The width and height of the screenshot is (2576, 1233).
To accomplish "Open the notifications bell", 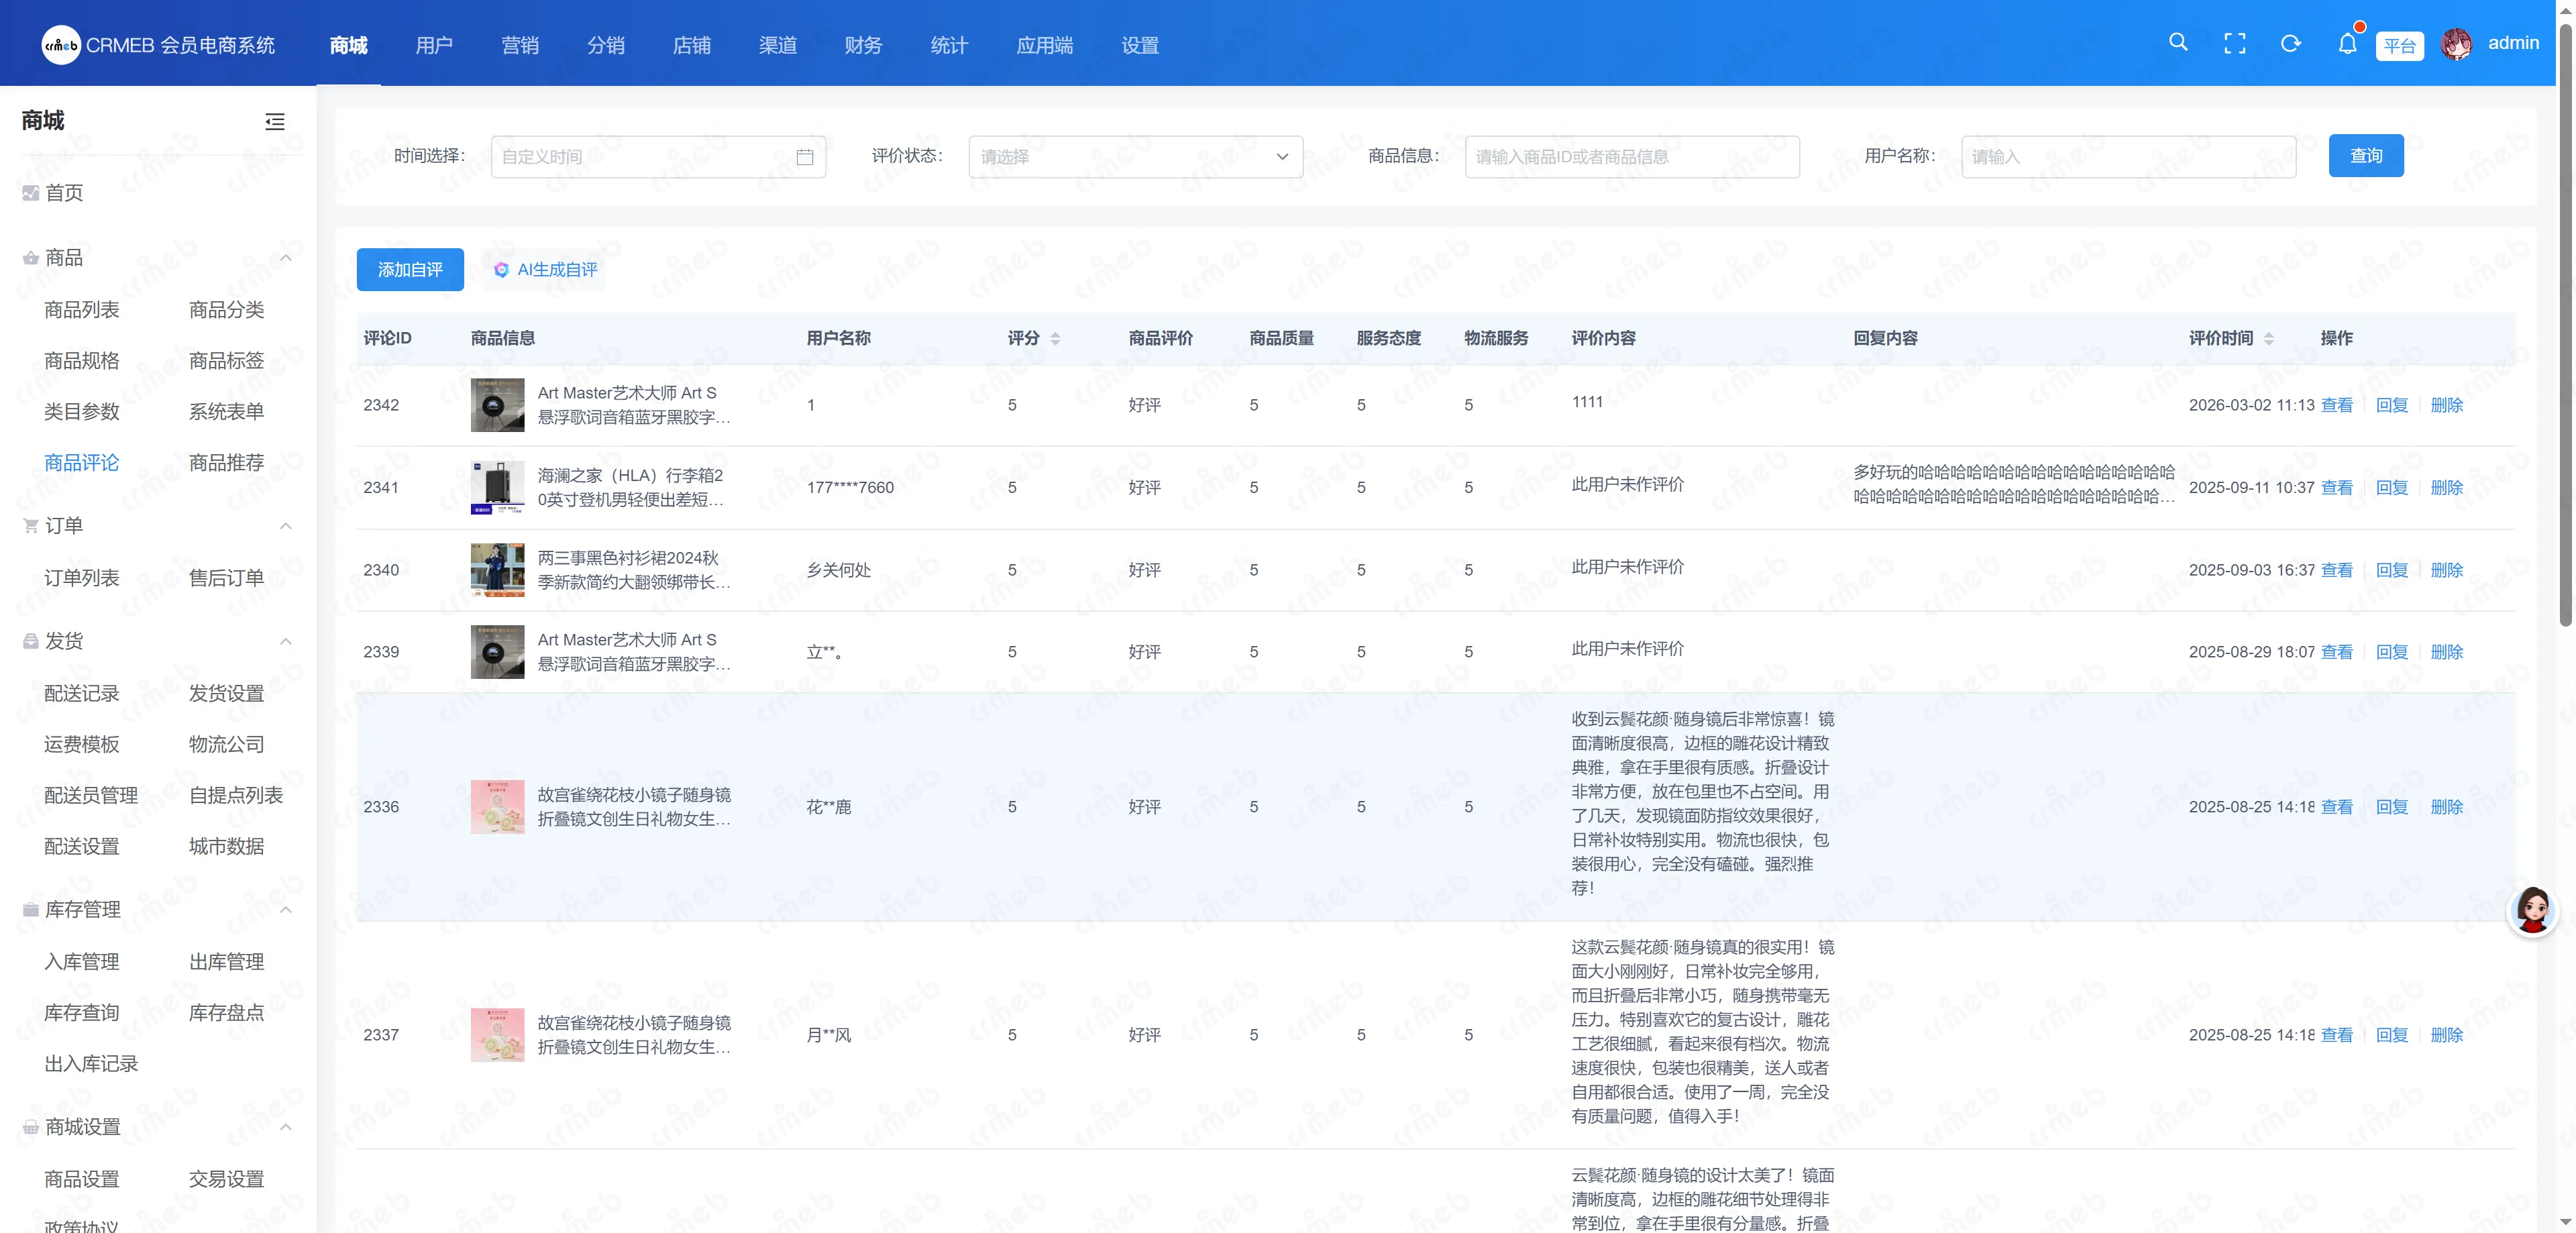I will [2347, 43].
